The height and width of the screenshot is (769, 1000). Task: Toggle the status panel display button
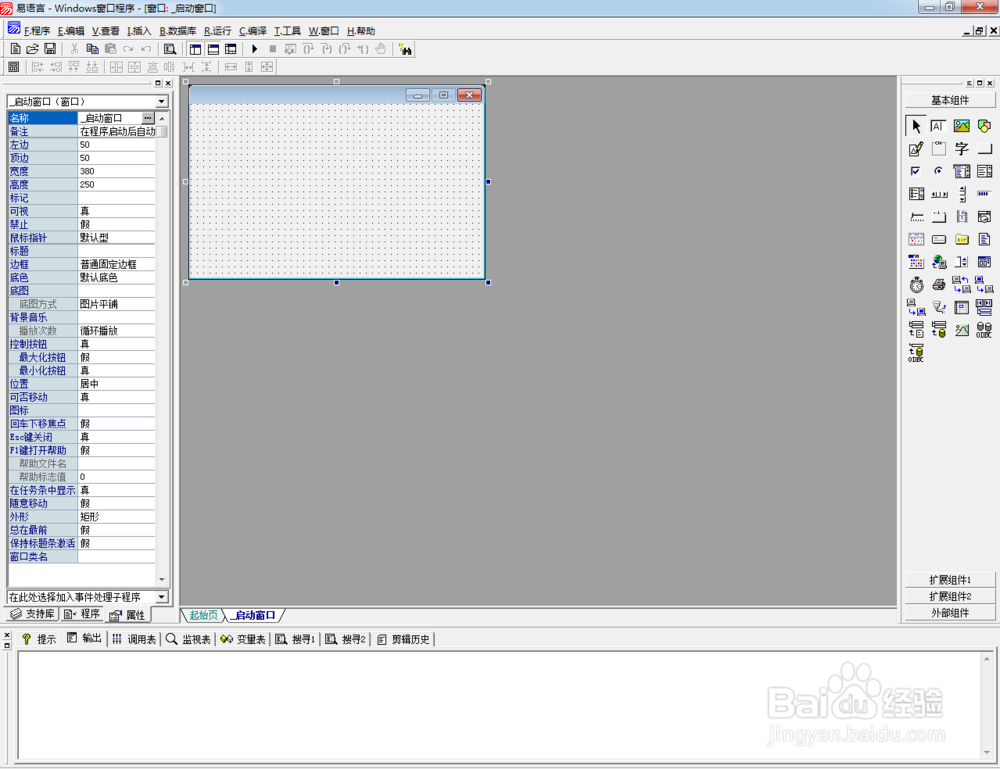(213, 49)
